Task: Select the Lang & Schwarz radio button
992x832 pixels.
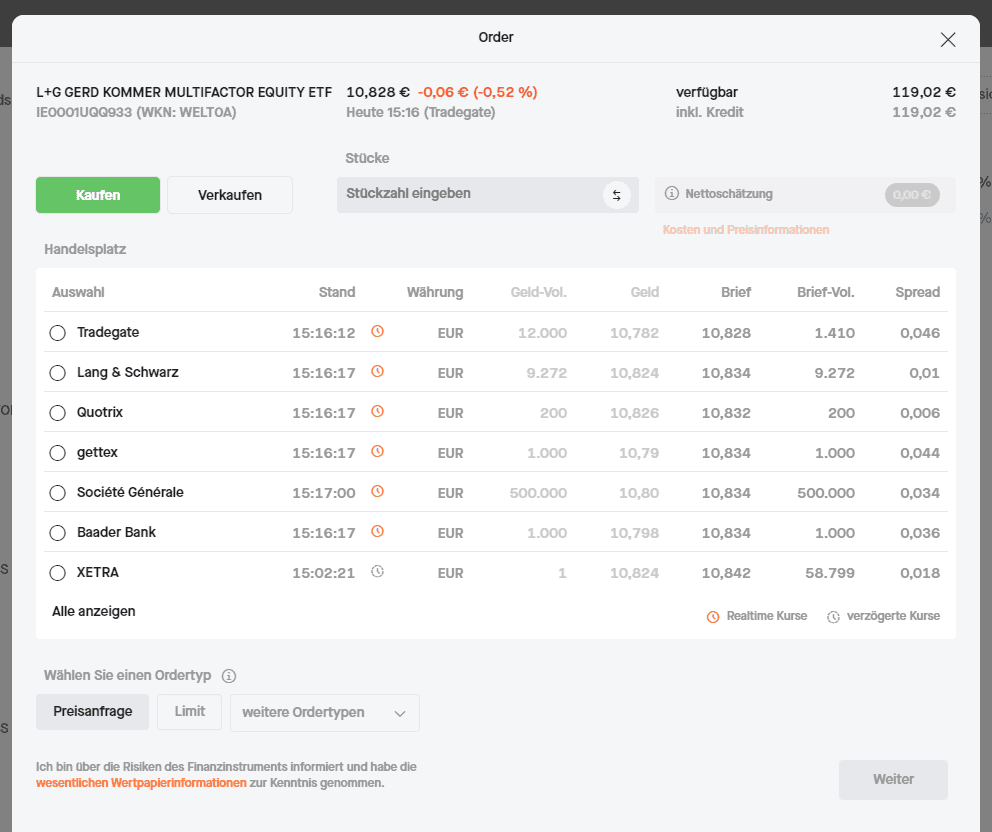Action: point(58,373)
